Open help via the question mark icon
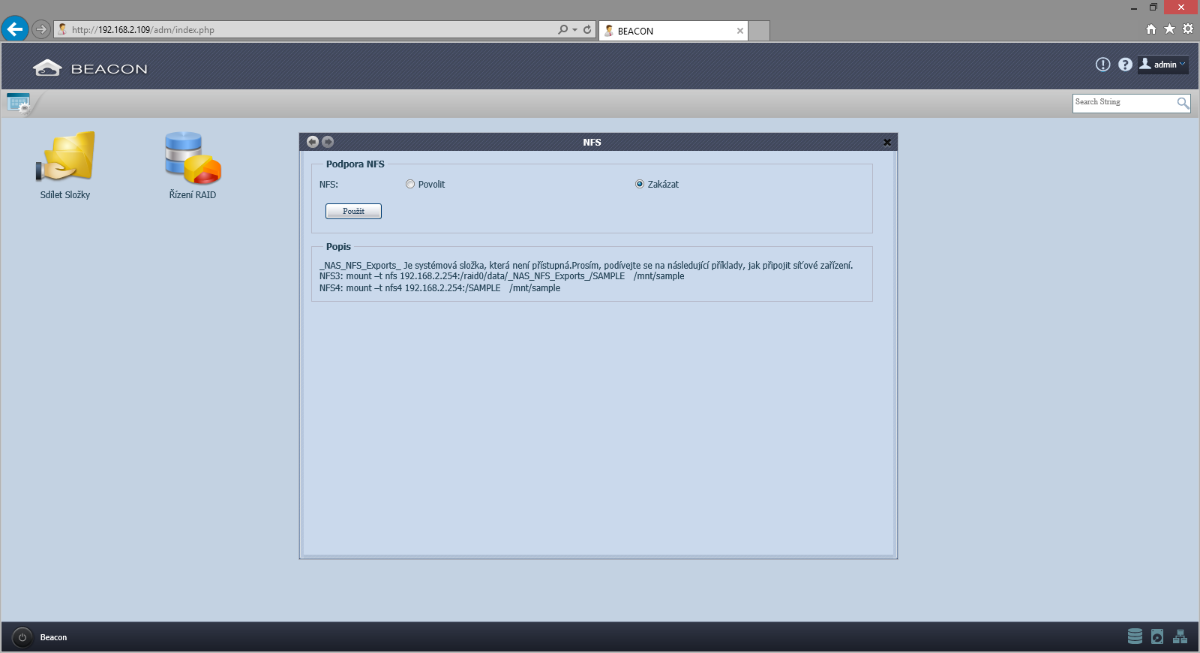The height and width of the screenshot is (653, 1200). click(1125, 64)
